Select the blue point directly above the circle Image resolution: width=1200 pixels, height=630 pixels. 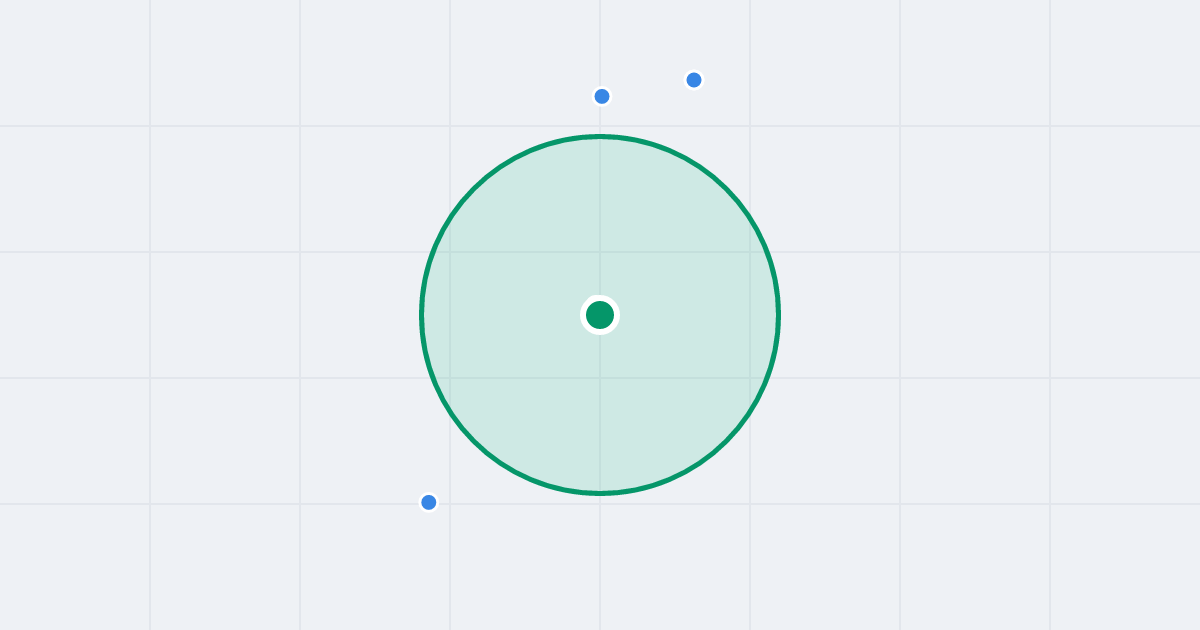pos(602,96)
